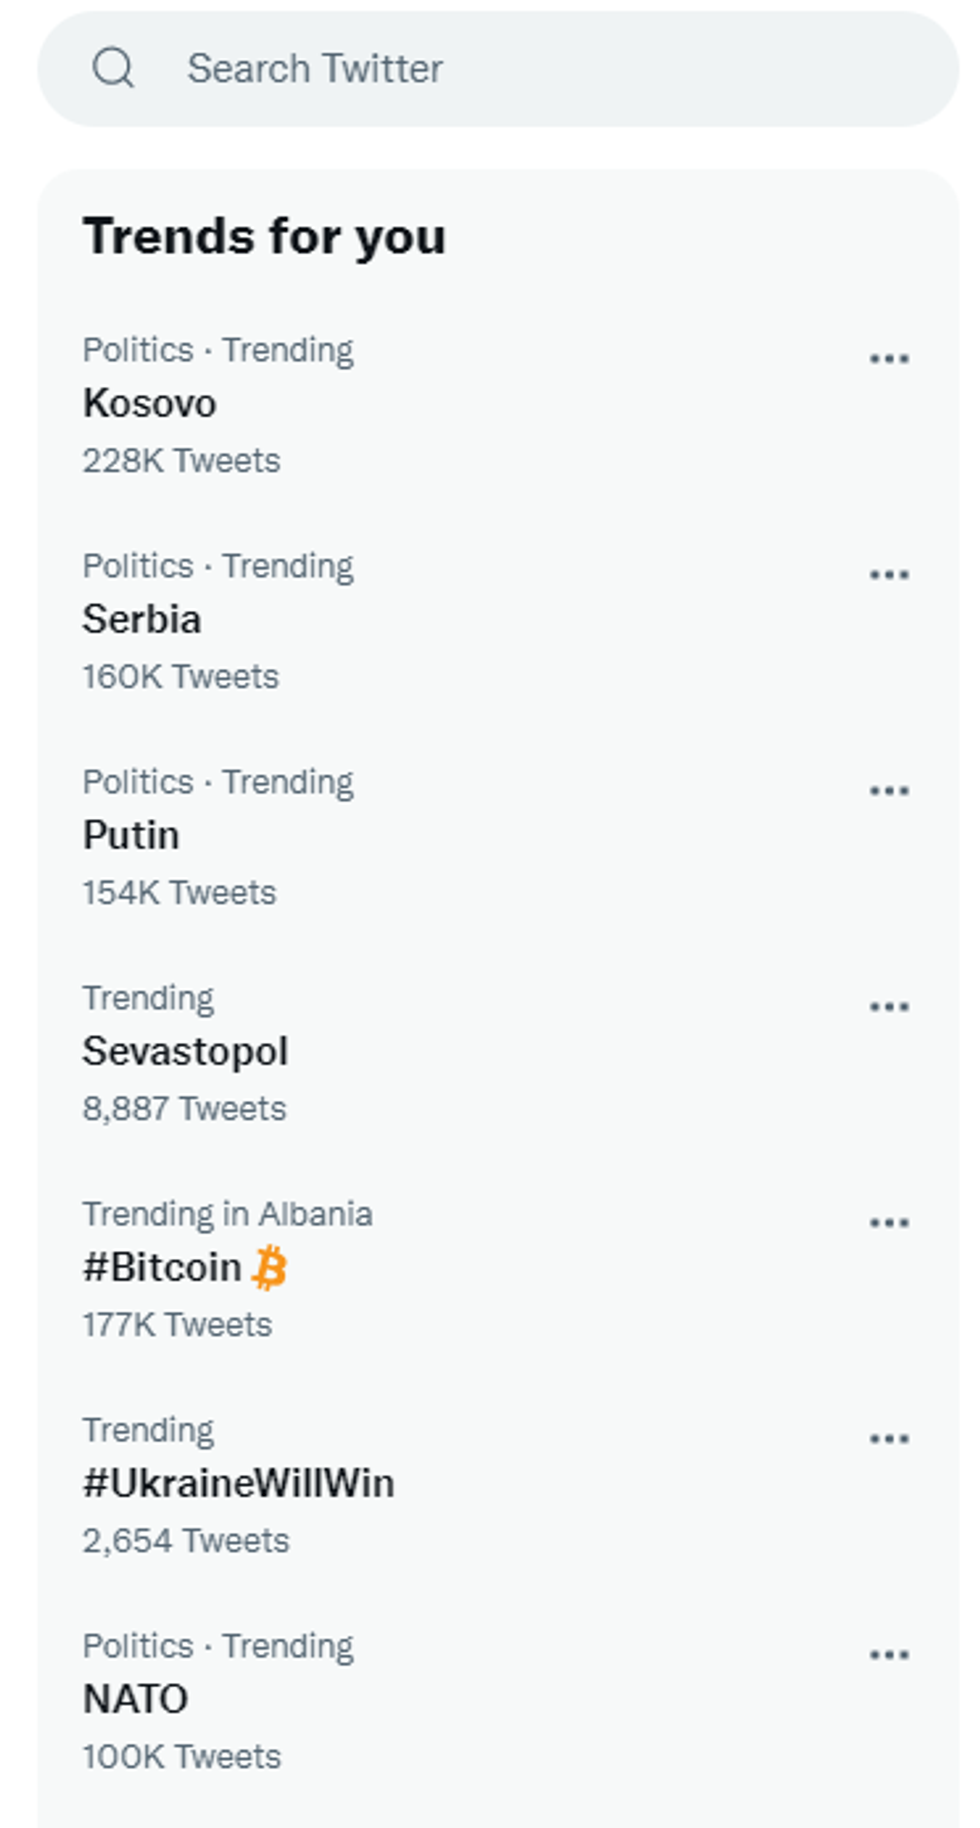Open the #Bitcoin hashtag trend
Screen dimensions: 980x1828
click(x=162, y=1268)
